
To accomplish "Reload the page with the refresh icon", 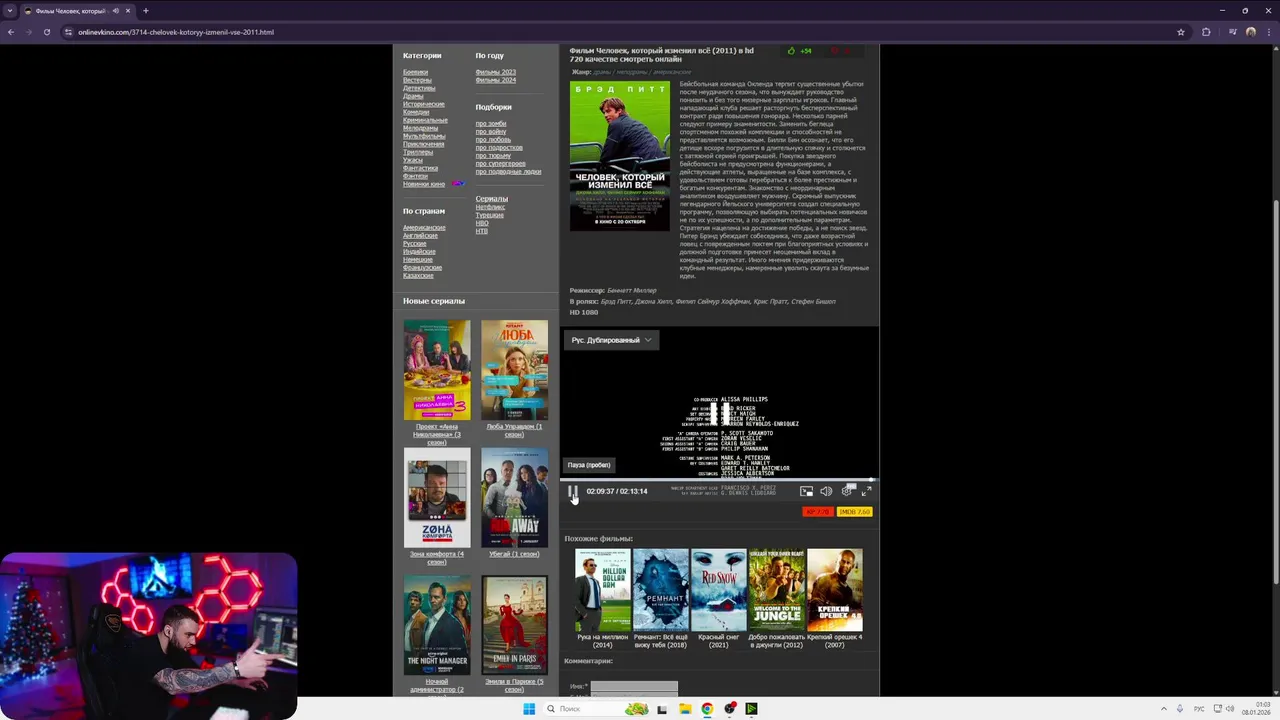I will coord(47,32).
